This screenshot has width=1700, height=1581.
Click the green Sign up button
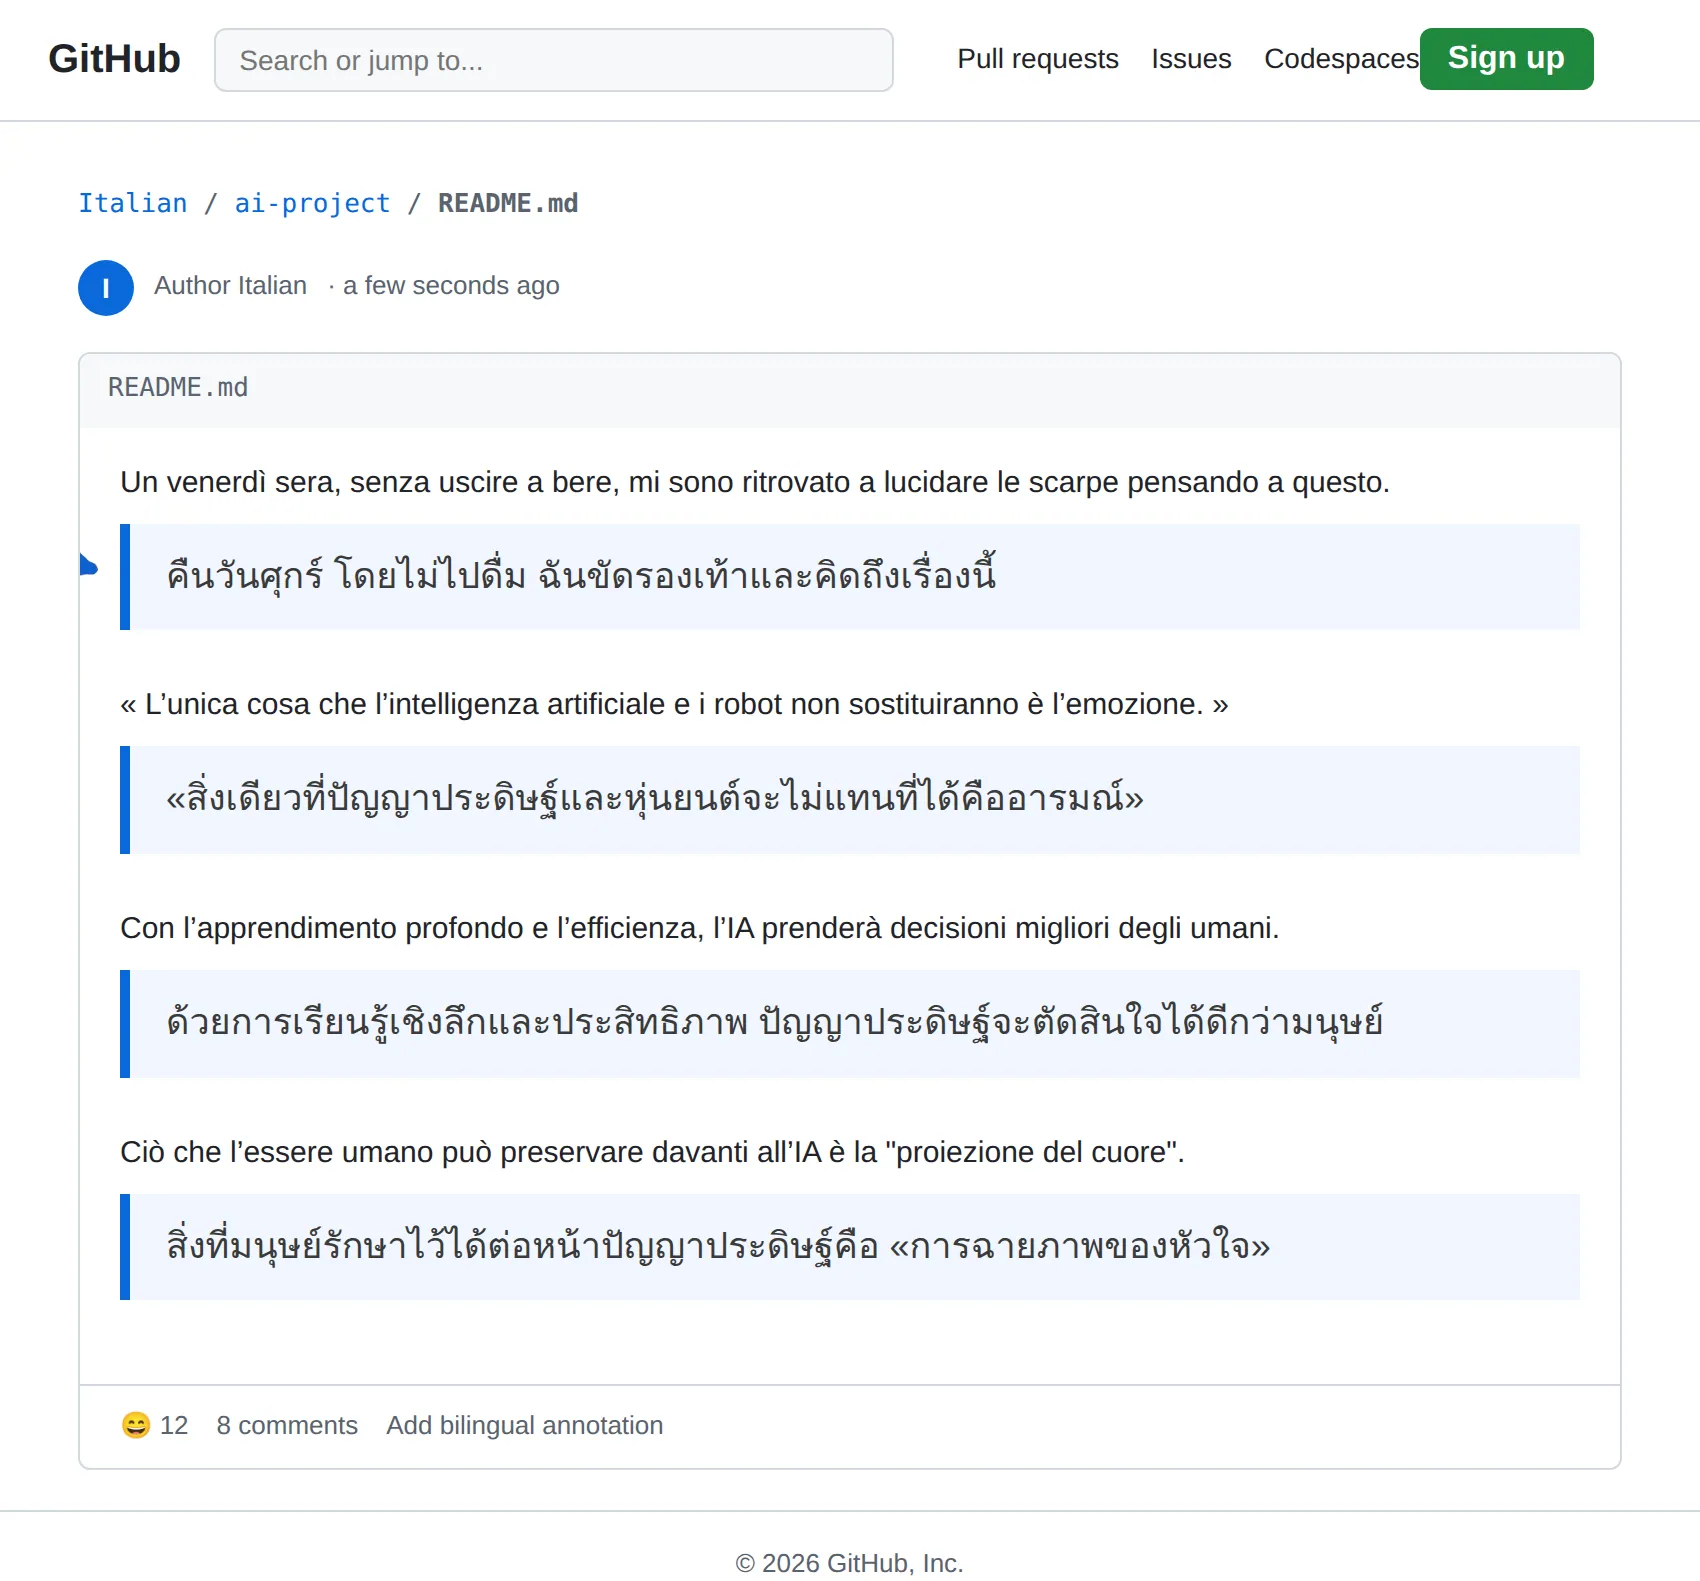(x=1506, y=59)
